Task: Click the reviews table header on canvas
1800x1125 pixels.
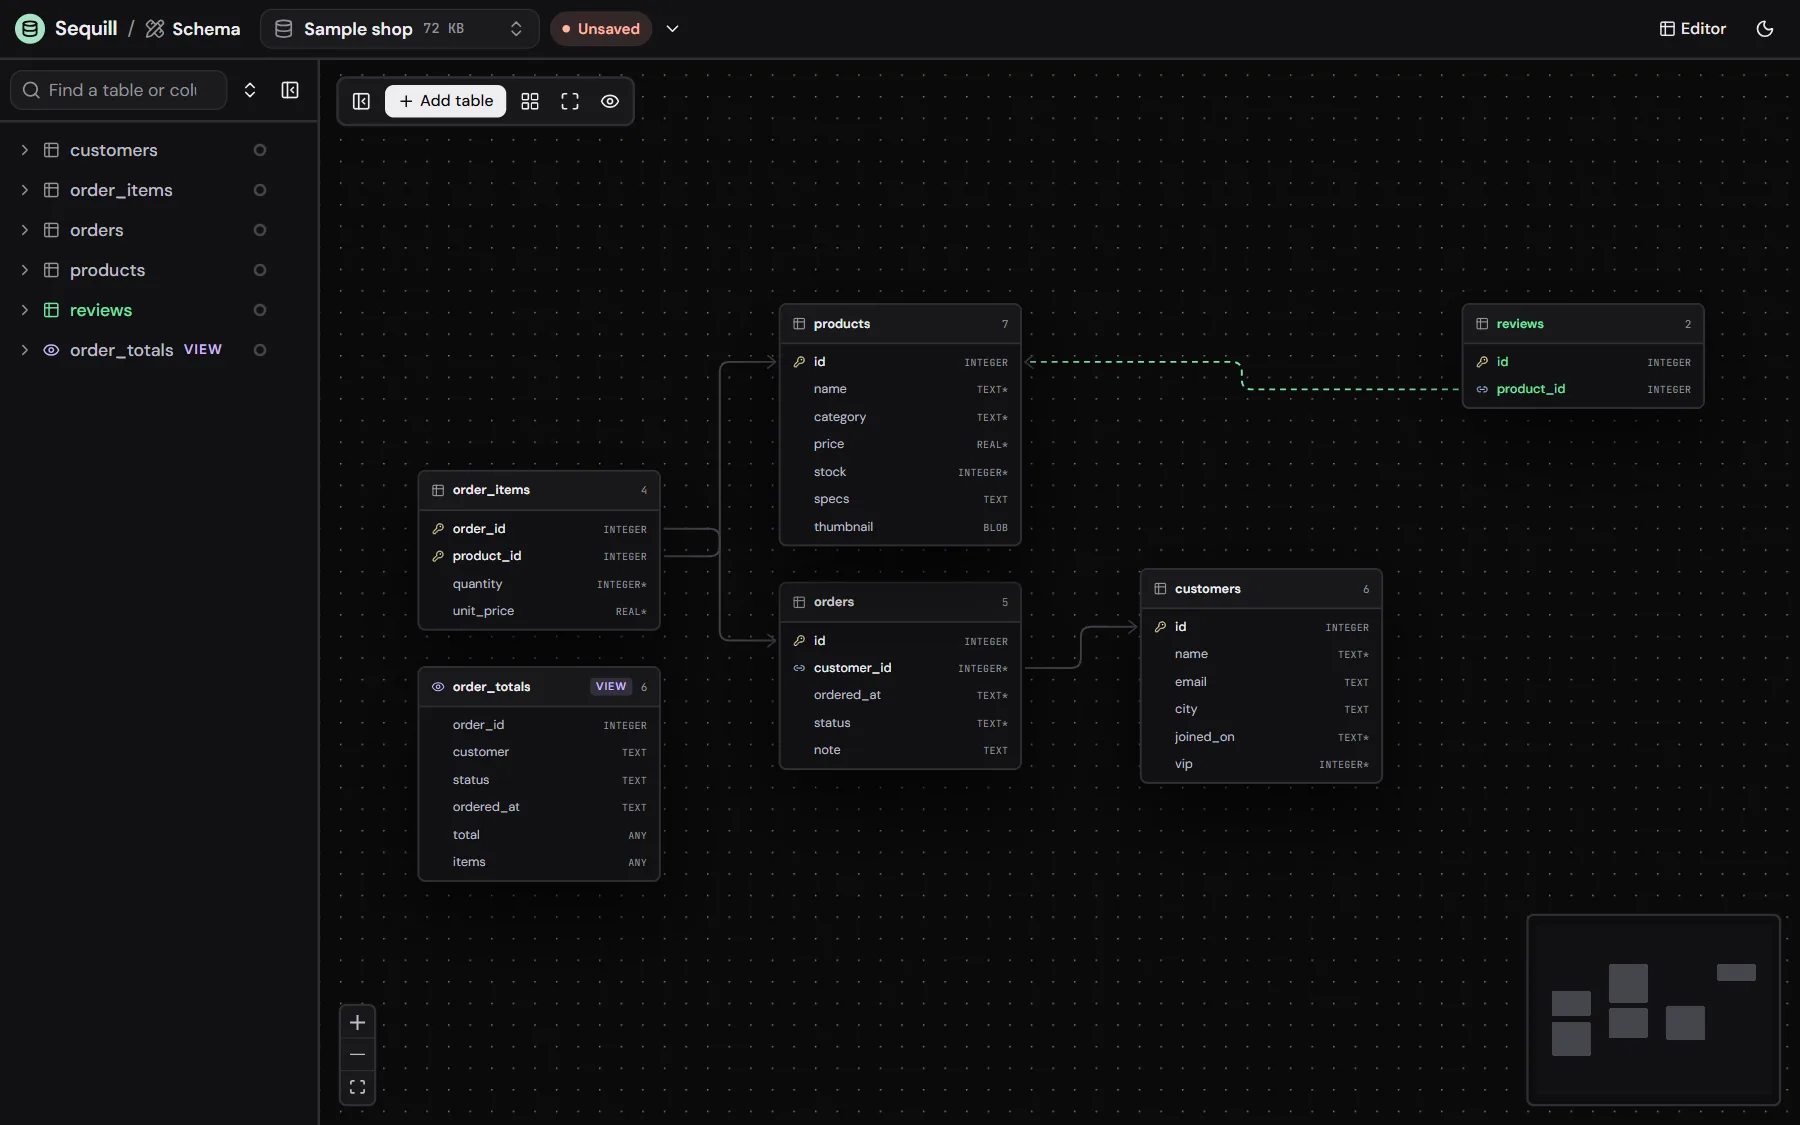Action: 1583,324
